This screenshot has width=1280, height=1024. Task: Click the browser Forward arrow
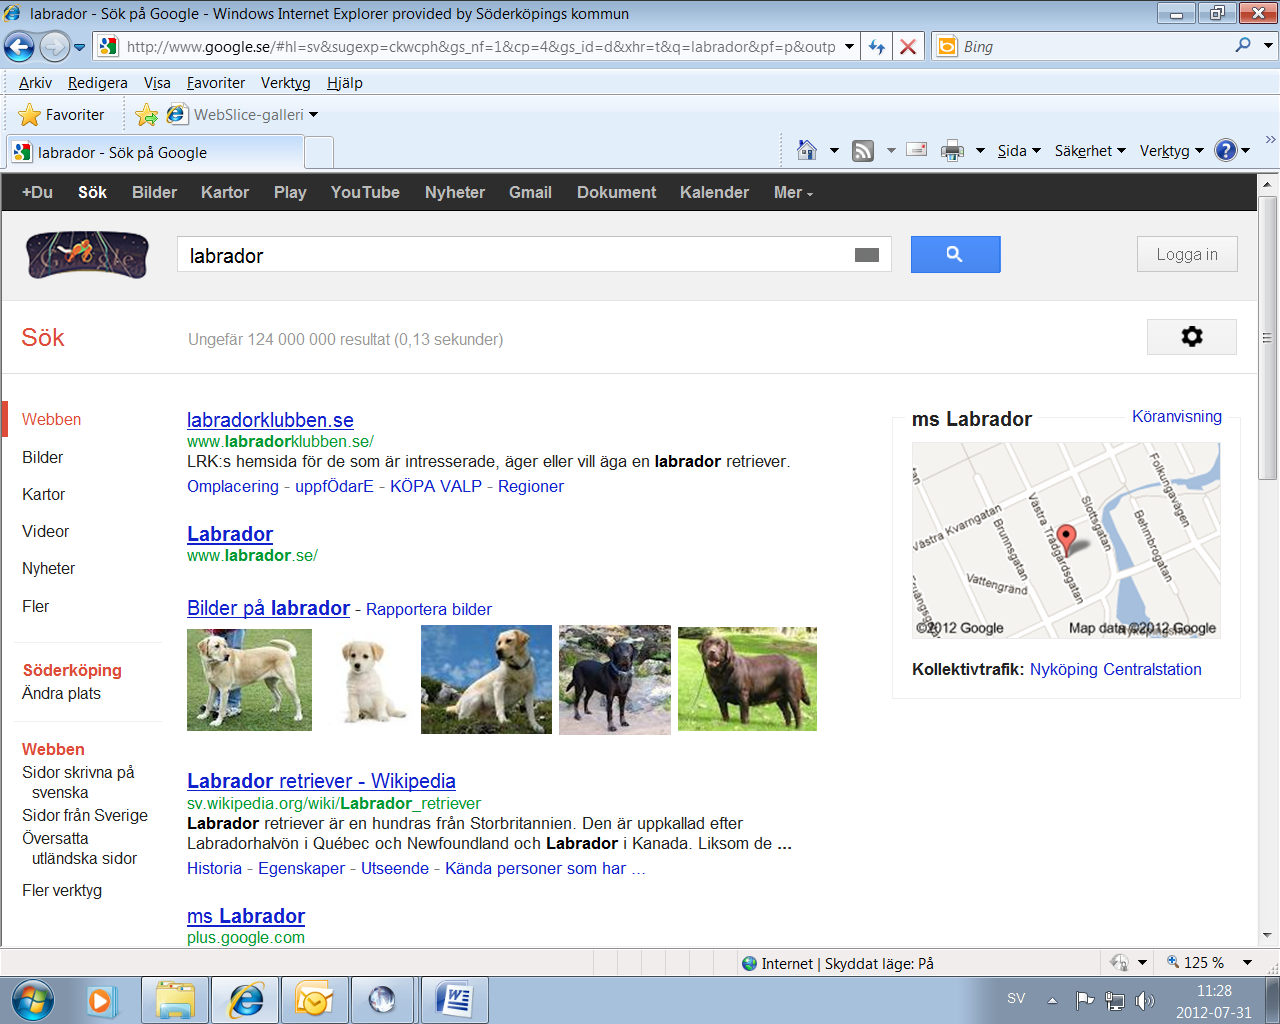pos(54,46)
